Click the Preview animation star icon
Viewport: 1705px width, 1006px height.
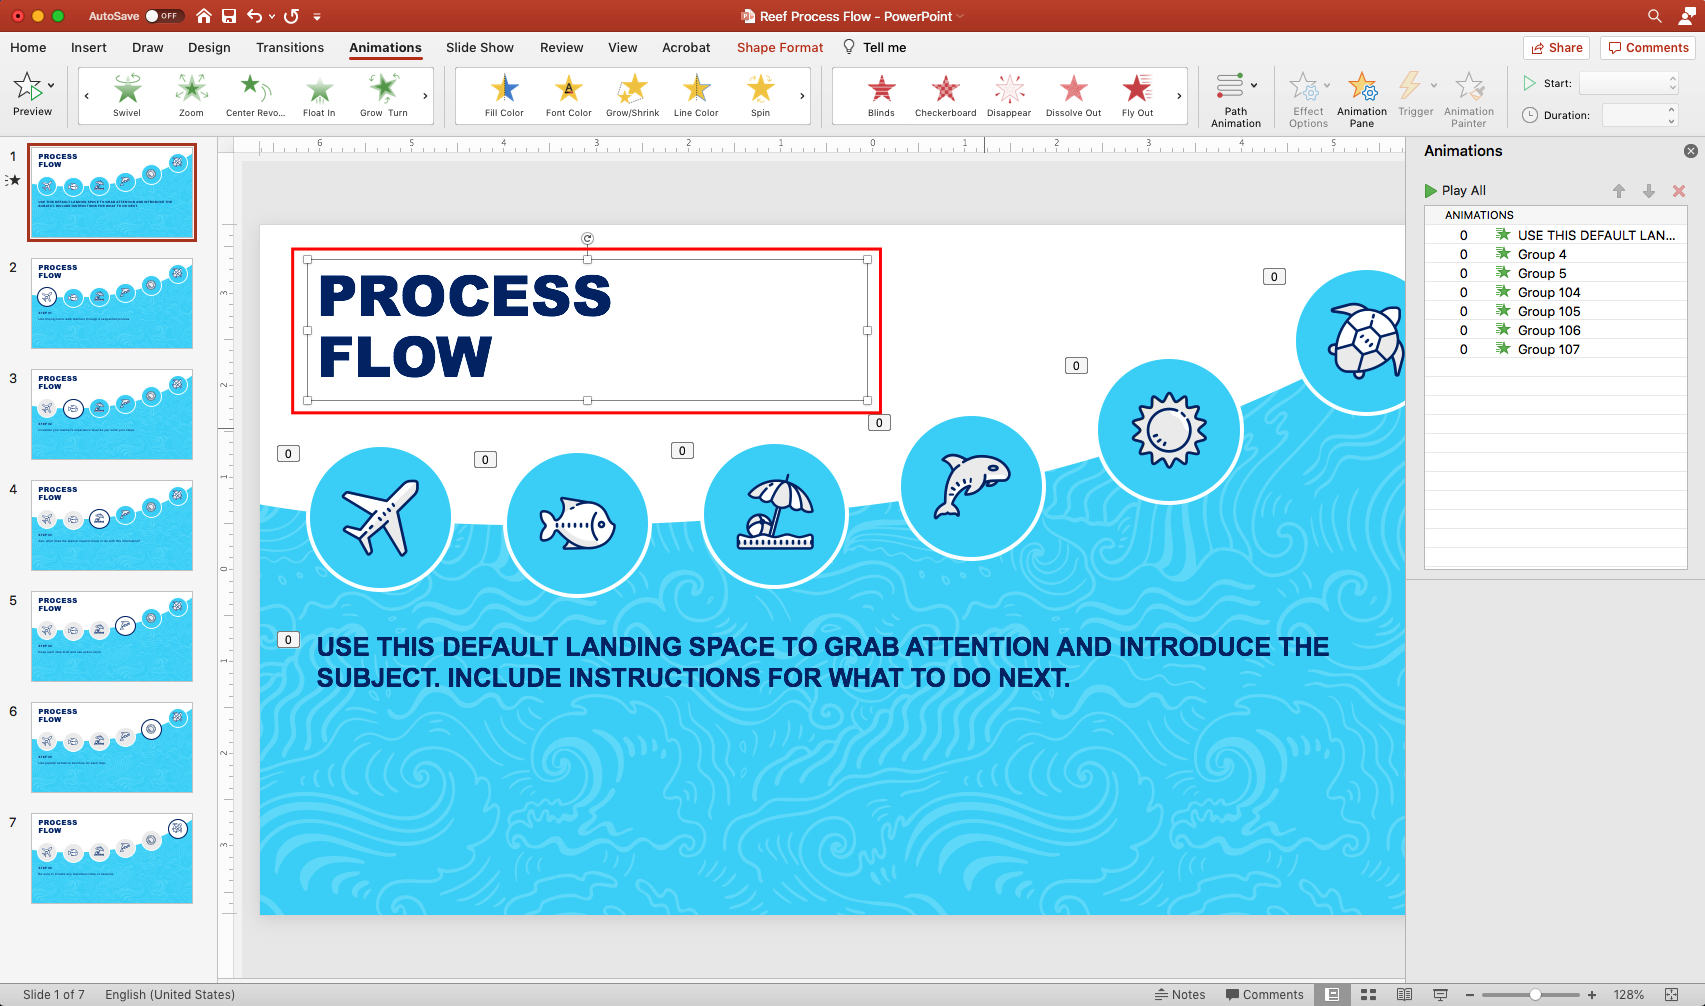(27, 88)
